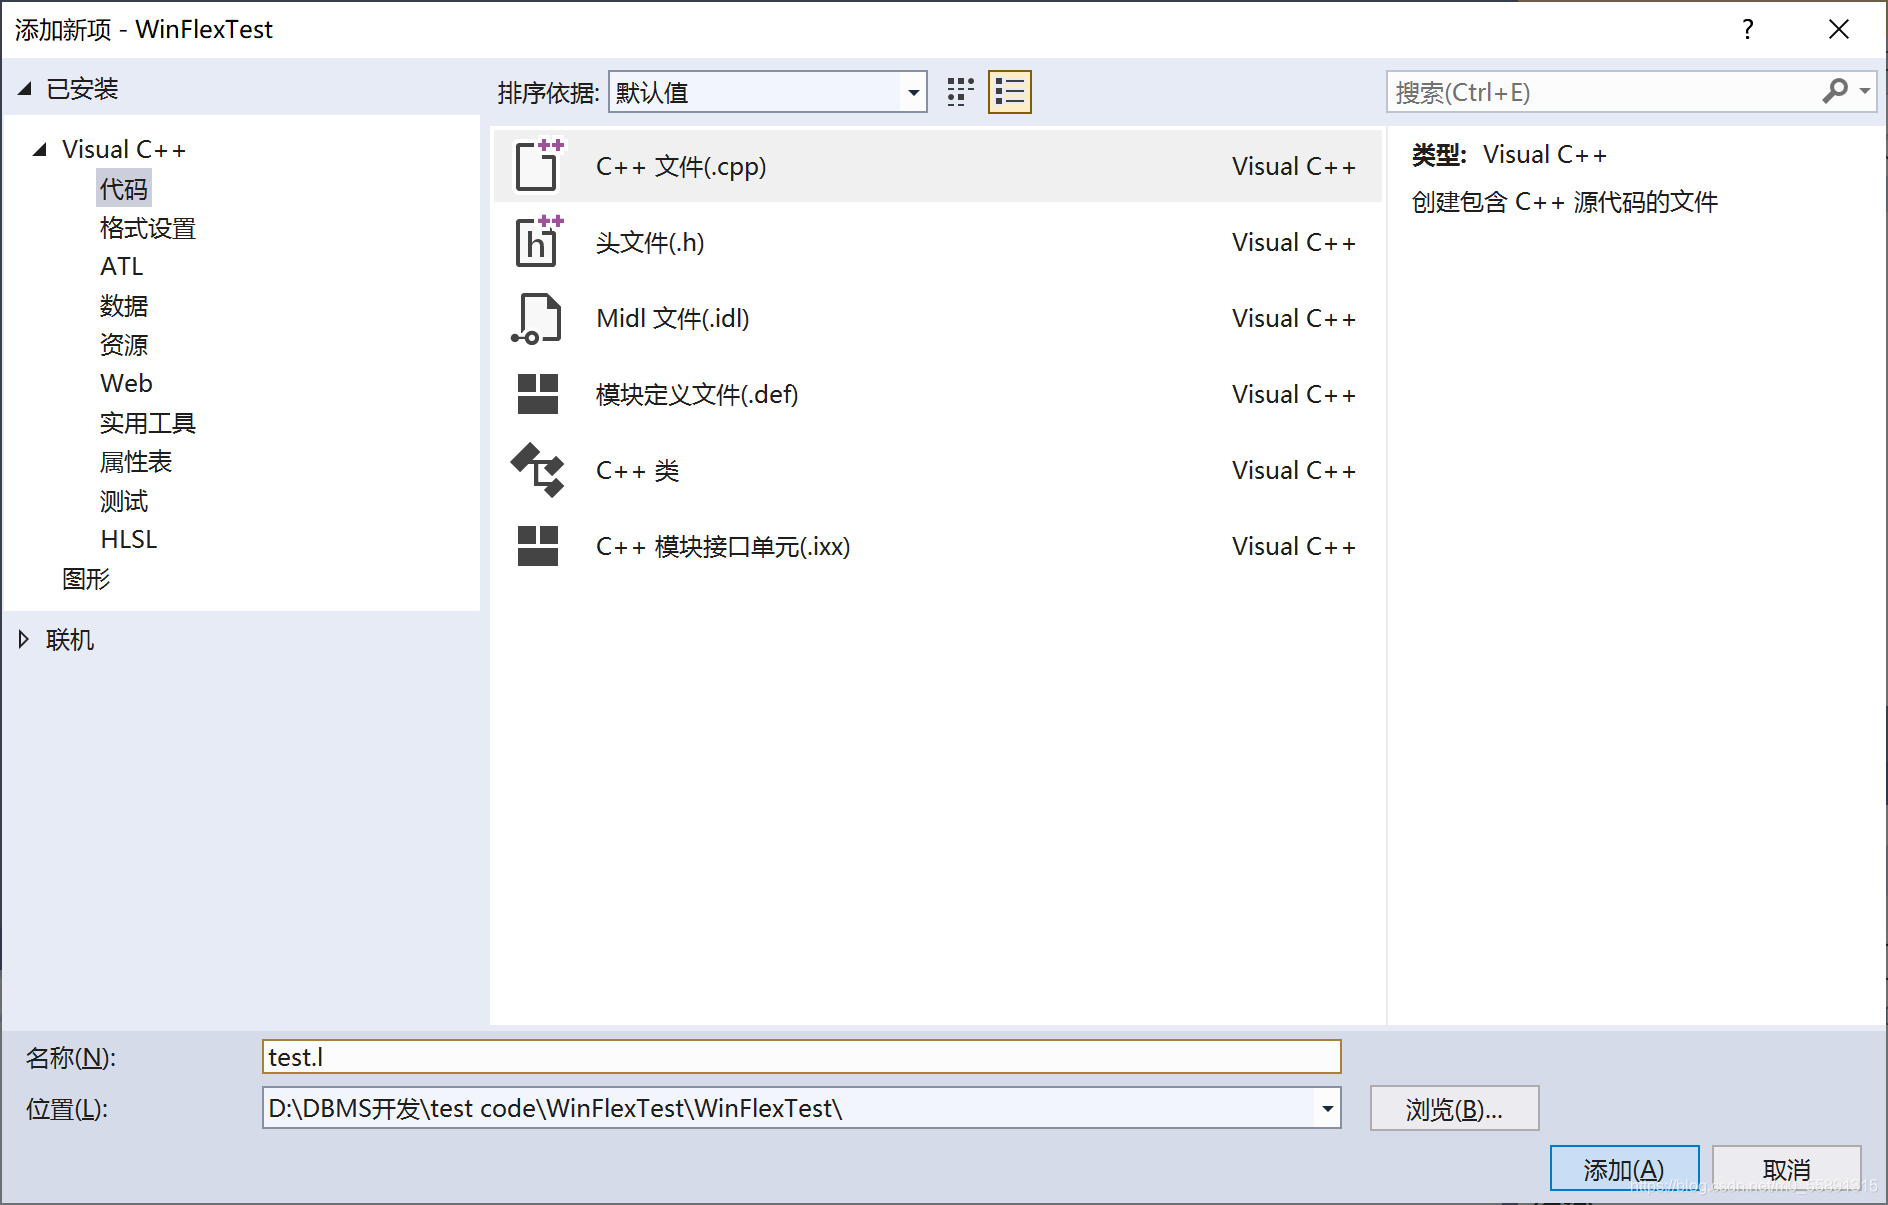
Task: Select the ATL category
Action: point(122,267)
